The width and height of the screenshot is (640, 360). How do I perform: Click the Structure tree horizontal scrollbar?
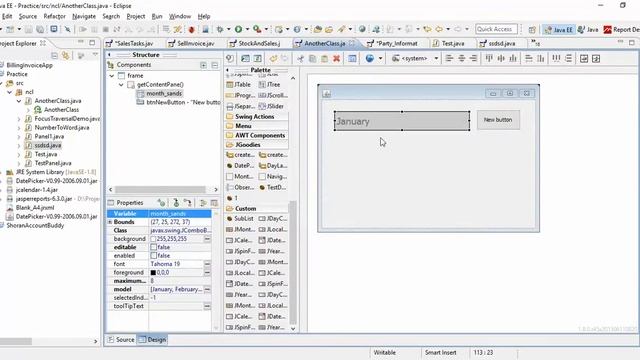pos(160,189)
